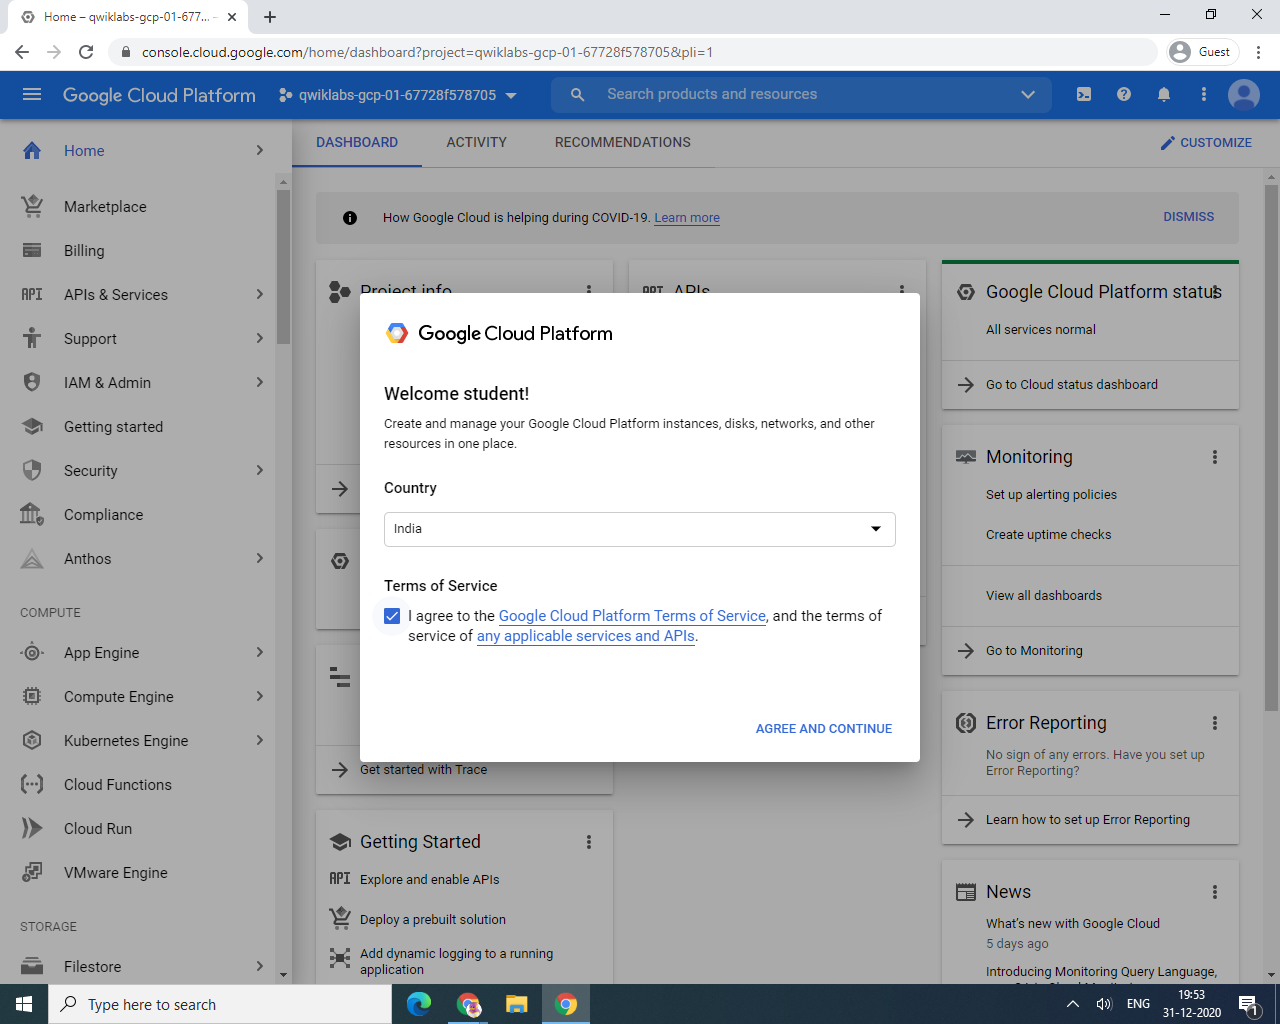Click the VMware Engine icon
The height and width of the screenshot is (1024, 1280).
(x=32, y=873)
